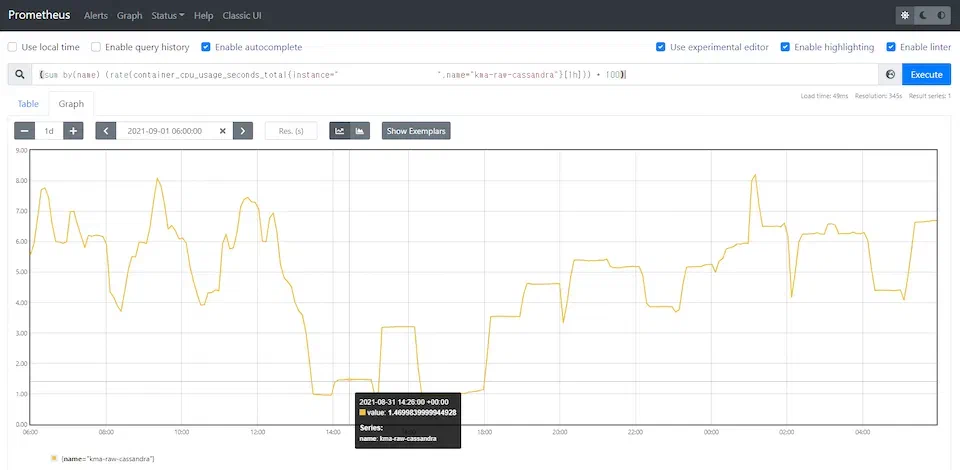Click the Resolution: 345s text
This screenshot has height=470, width=960.
coord(879,96)
